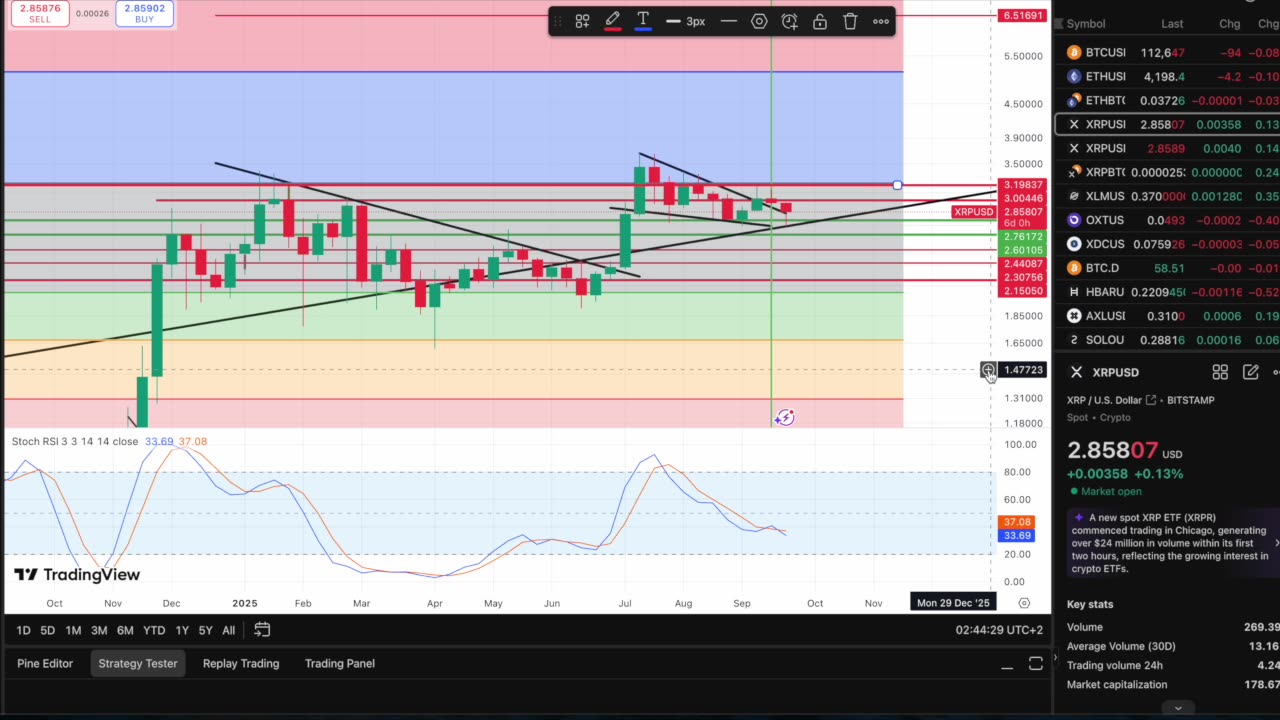Click the Mon 29 Dec '25 date label
1280x720 pixels.
coord(953,603)
